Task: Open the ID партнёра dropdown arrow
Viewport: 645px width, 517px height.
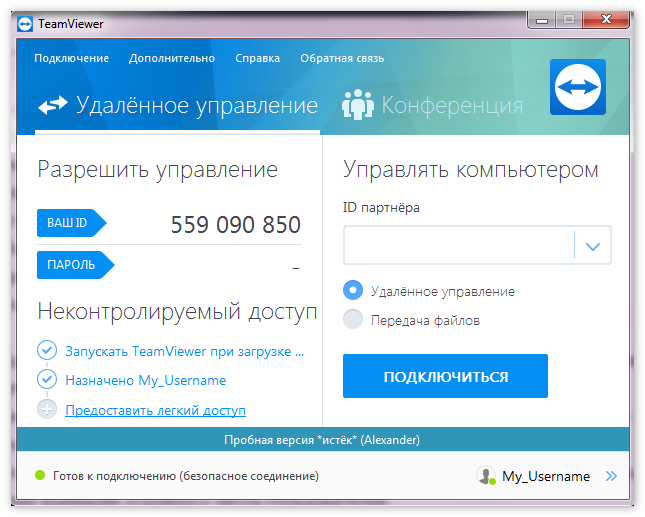Action: point(593,246)
